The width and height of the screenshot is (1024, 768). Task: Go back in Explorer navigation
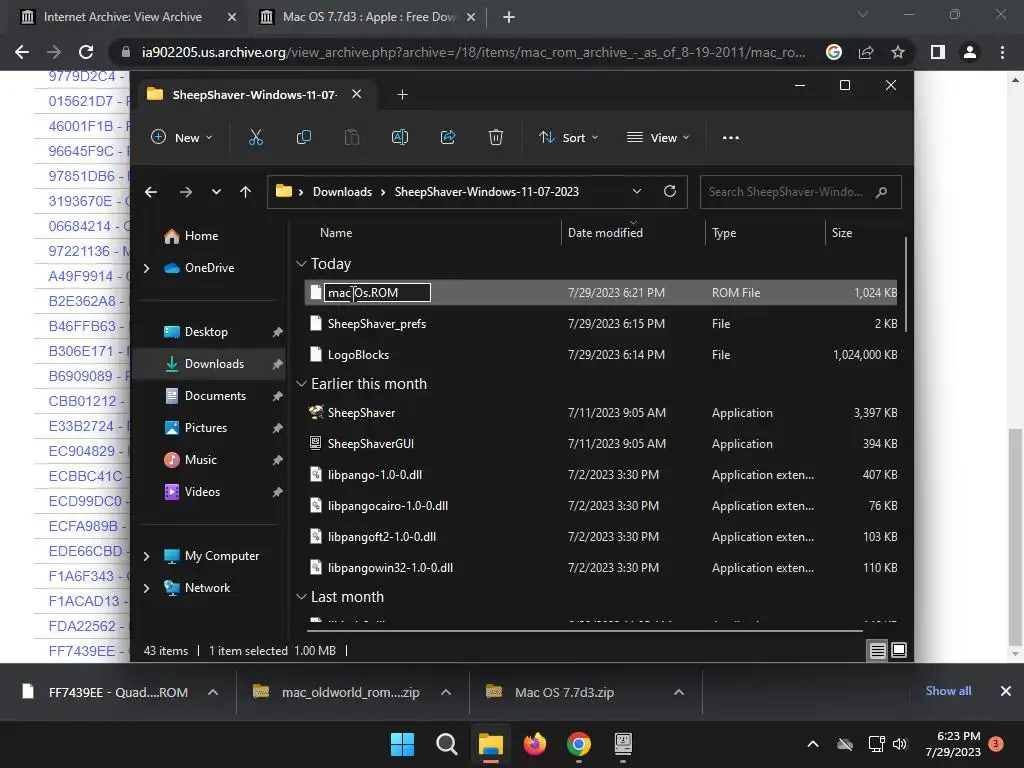tap(151, 192)
